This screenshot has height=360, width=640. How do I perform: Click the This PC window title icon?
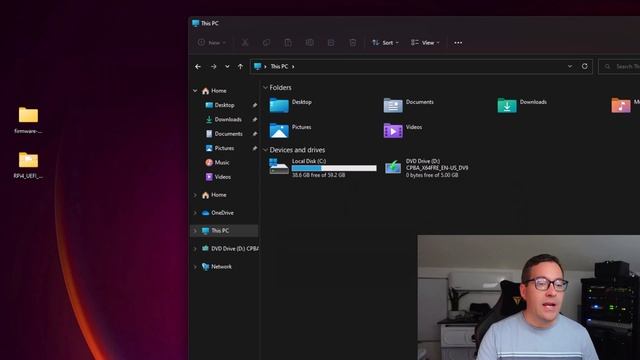point(196,23)
